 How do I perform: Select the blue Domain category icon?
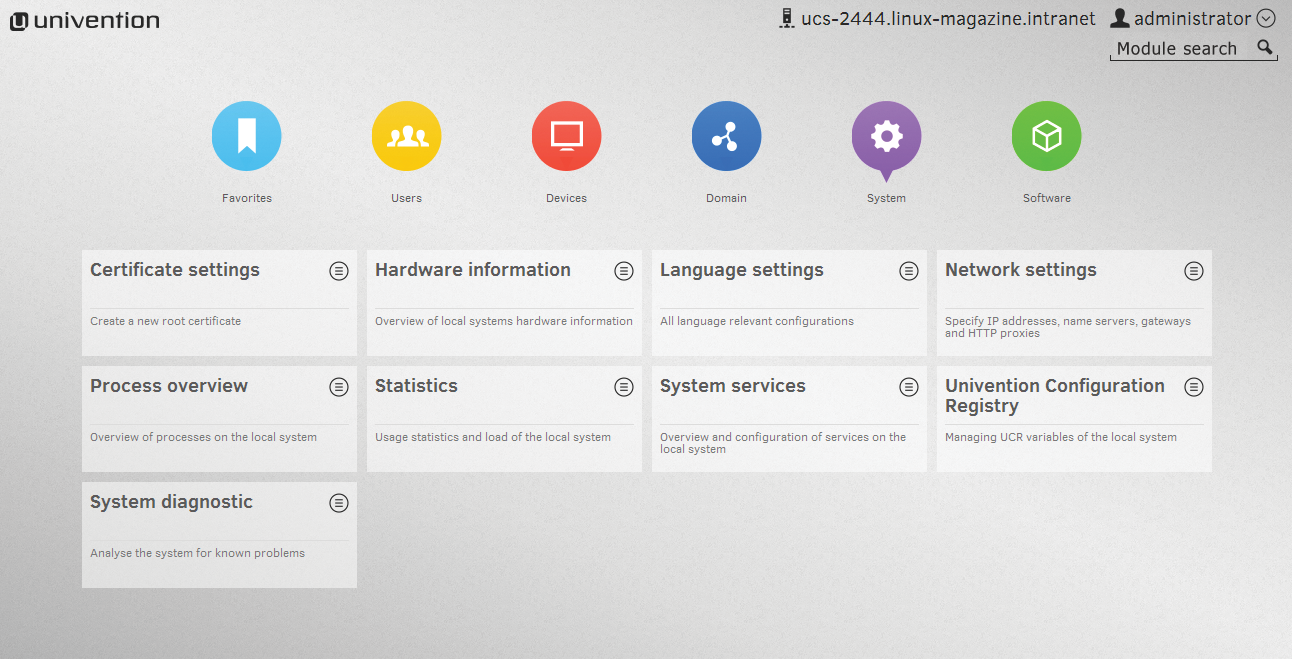(726, 136)
